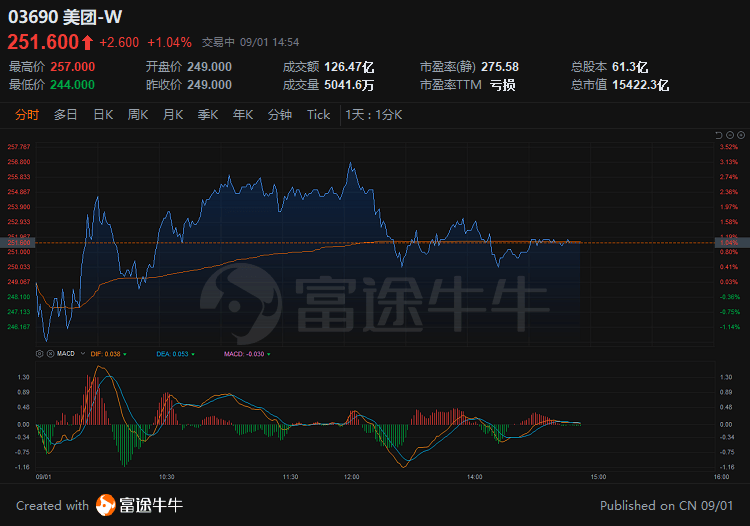Click the 15:00 time axis label

point(598,477)
